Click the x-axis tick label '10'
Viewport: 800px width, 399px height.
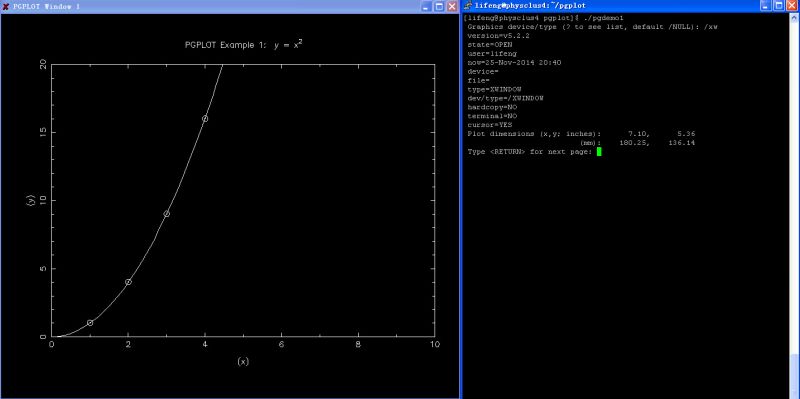pyautogui.click(x=435, y=344)
